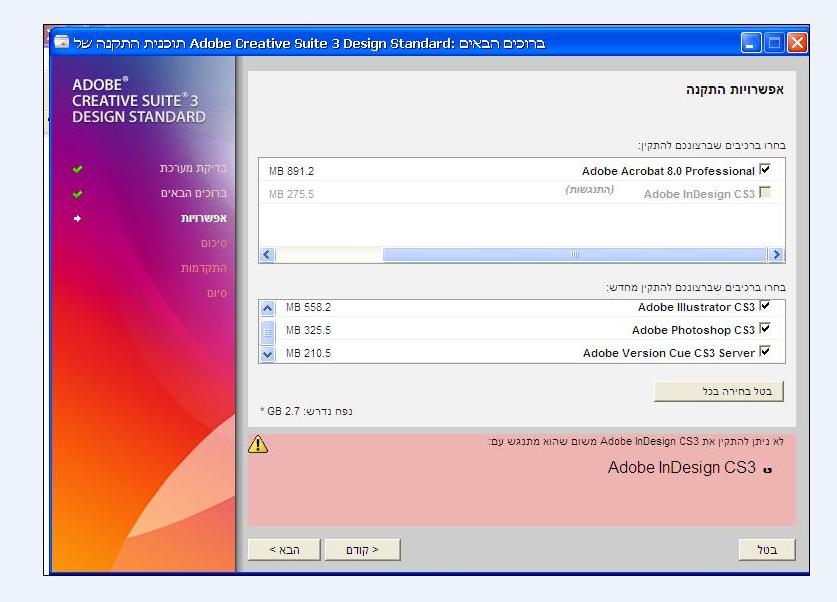Click the MB 891.2 size value
The height and width of the screenshot is (602, 837).
click(291, 171)
